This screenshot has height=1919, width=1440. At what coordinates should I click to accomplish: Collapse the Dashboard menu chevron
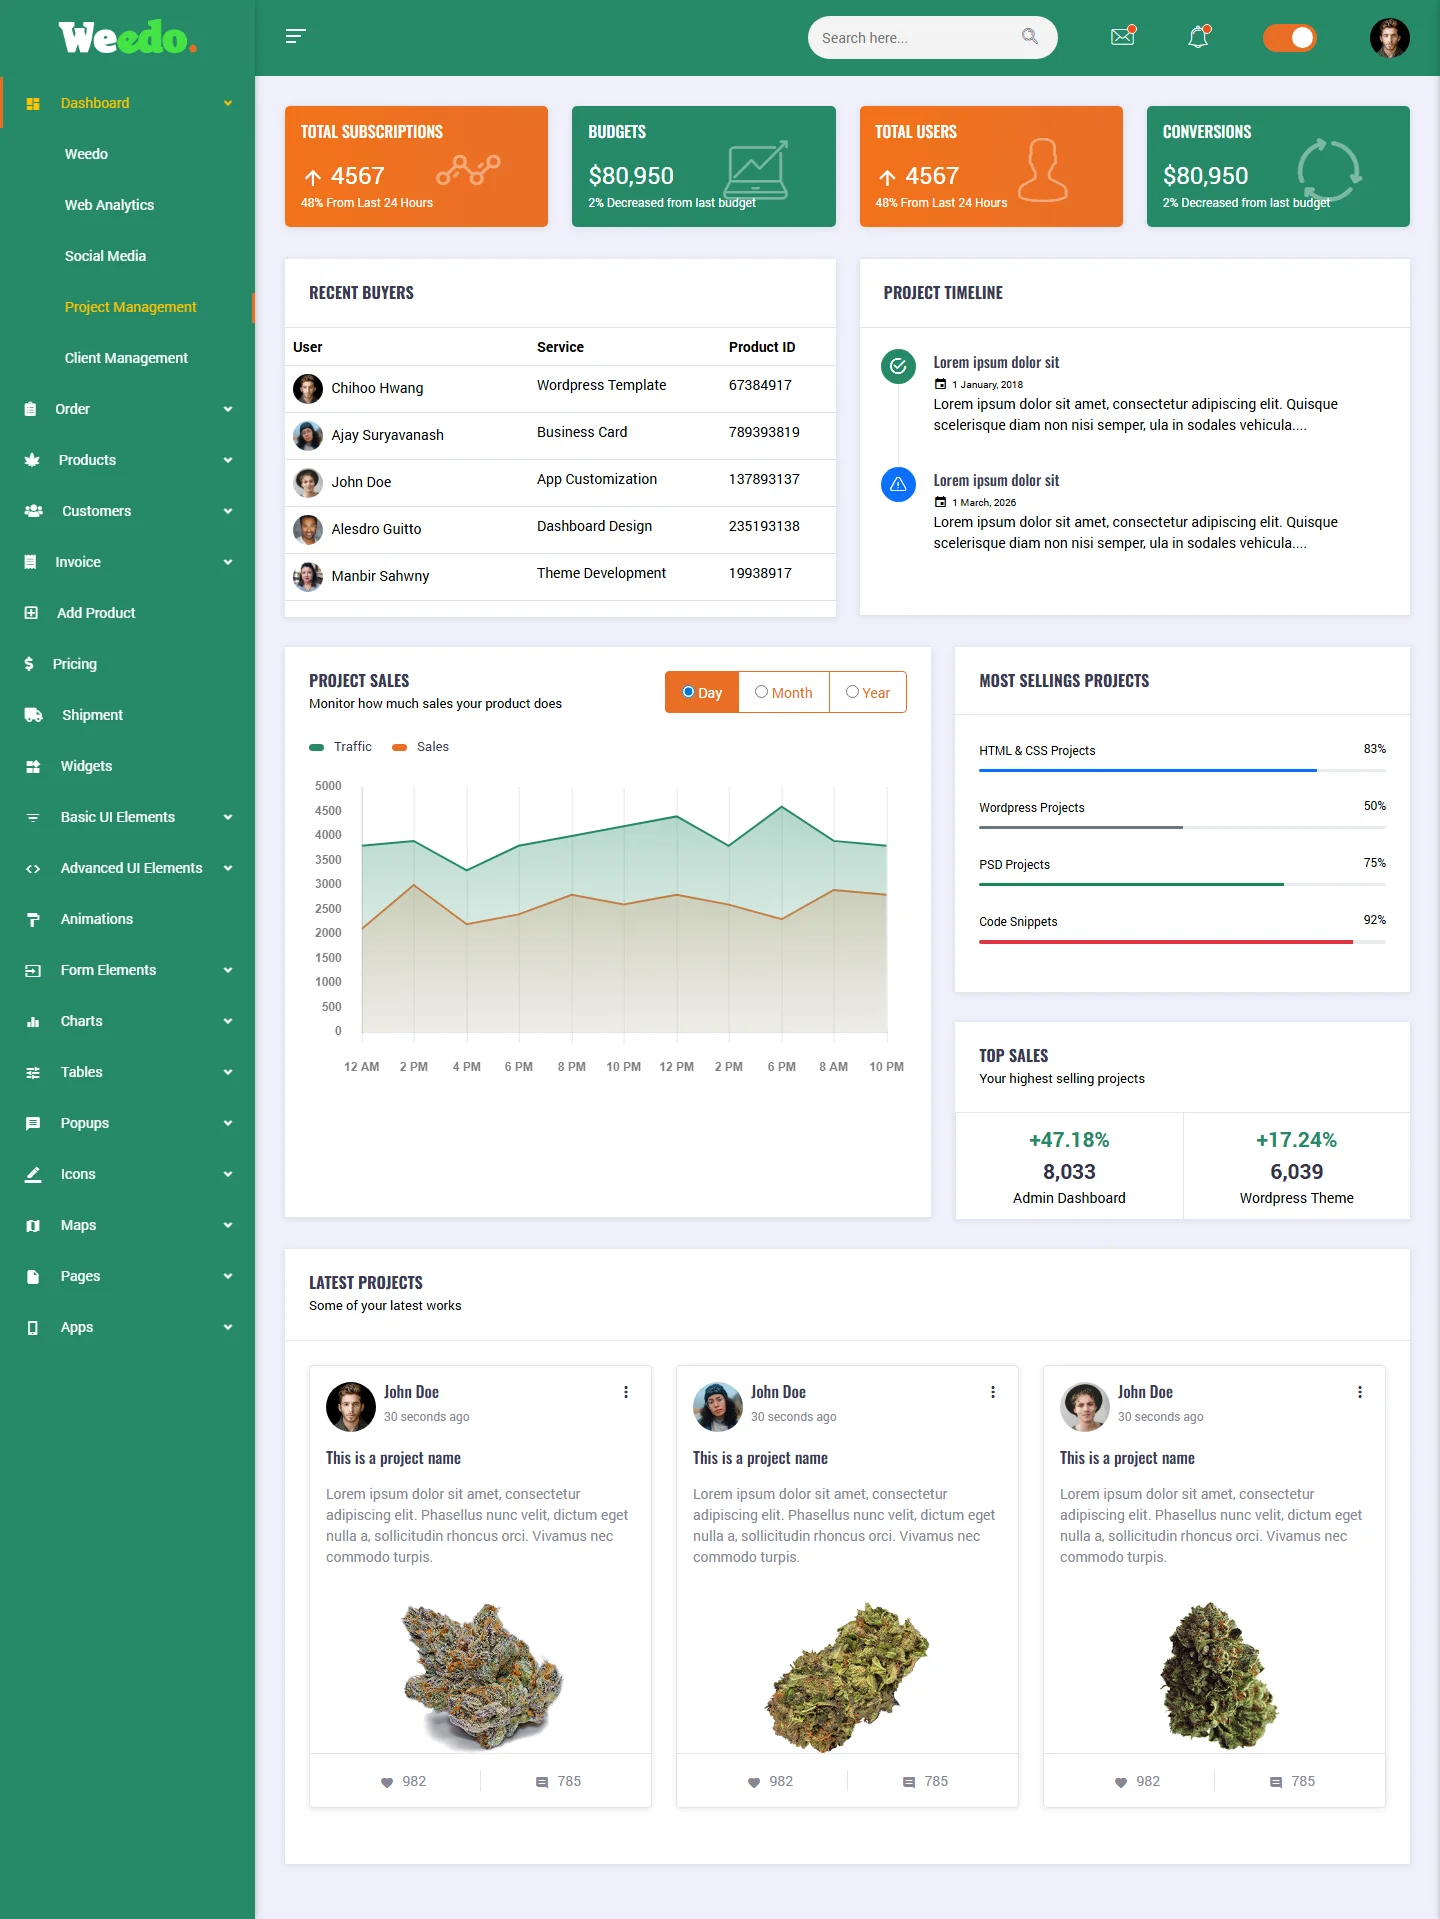click(228, 103)
